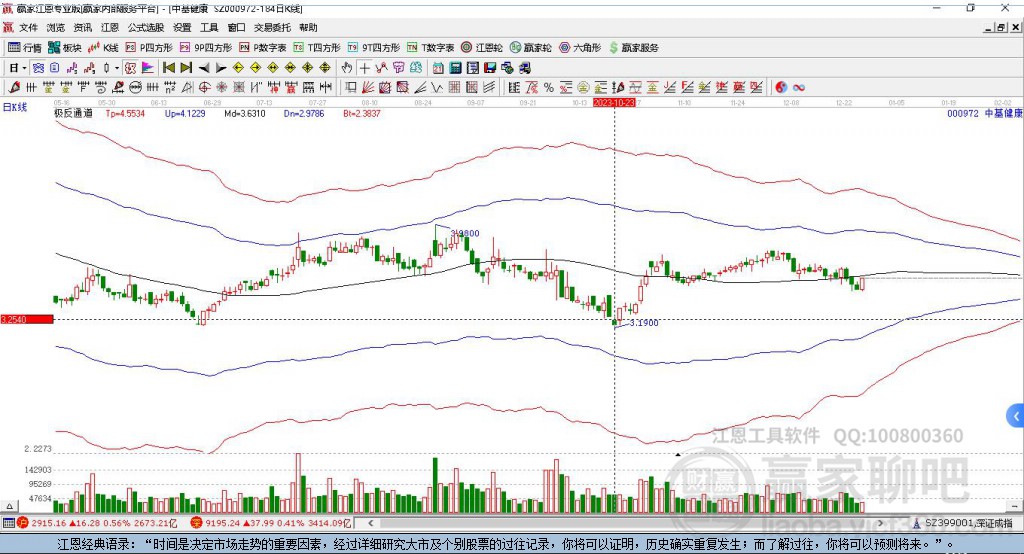
Task: Open the 浏览 menu
Action: (x=56, y=27)
